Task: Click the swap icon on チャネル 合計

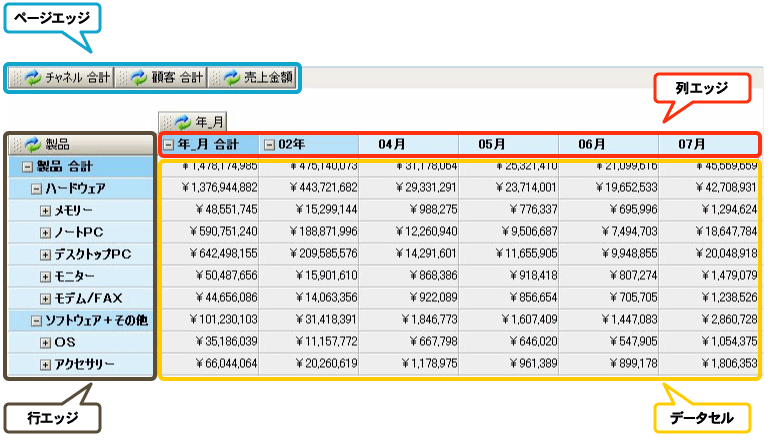Action: tap(33, 77)
